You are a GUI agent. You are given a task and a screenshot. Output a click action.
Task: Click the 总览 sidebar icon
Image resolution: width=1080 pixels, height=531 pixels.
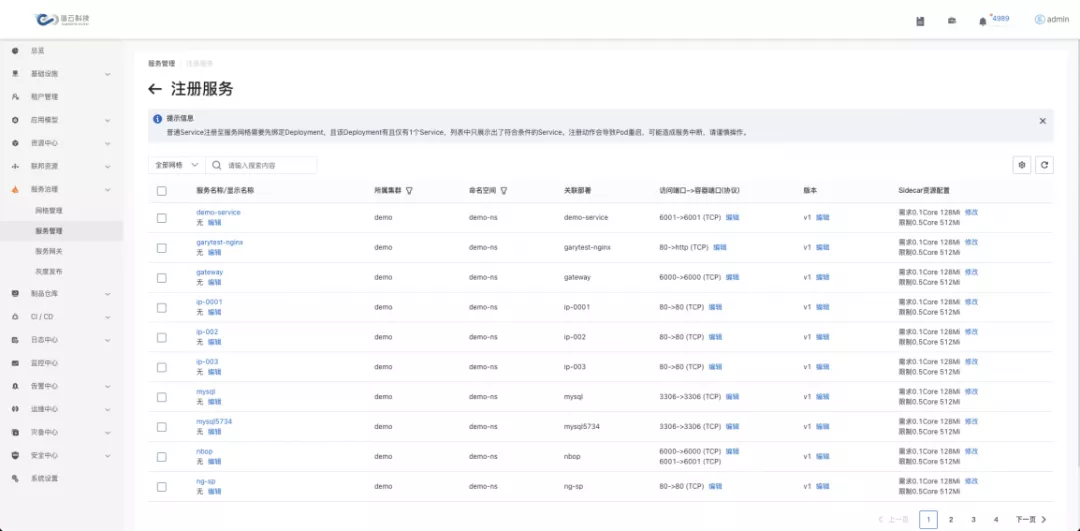coord(15,50)
